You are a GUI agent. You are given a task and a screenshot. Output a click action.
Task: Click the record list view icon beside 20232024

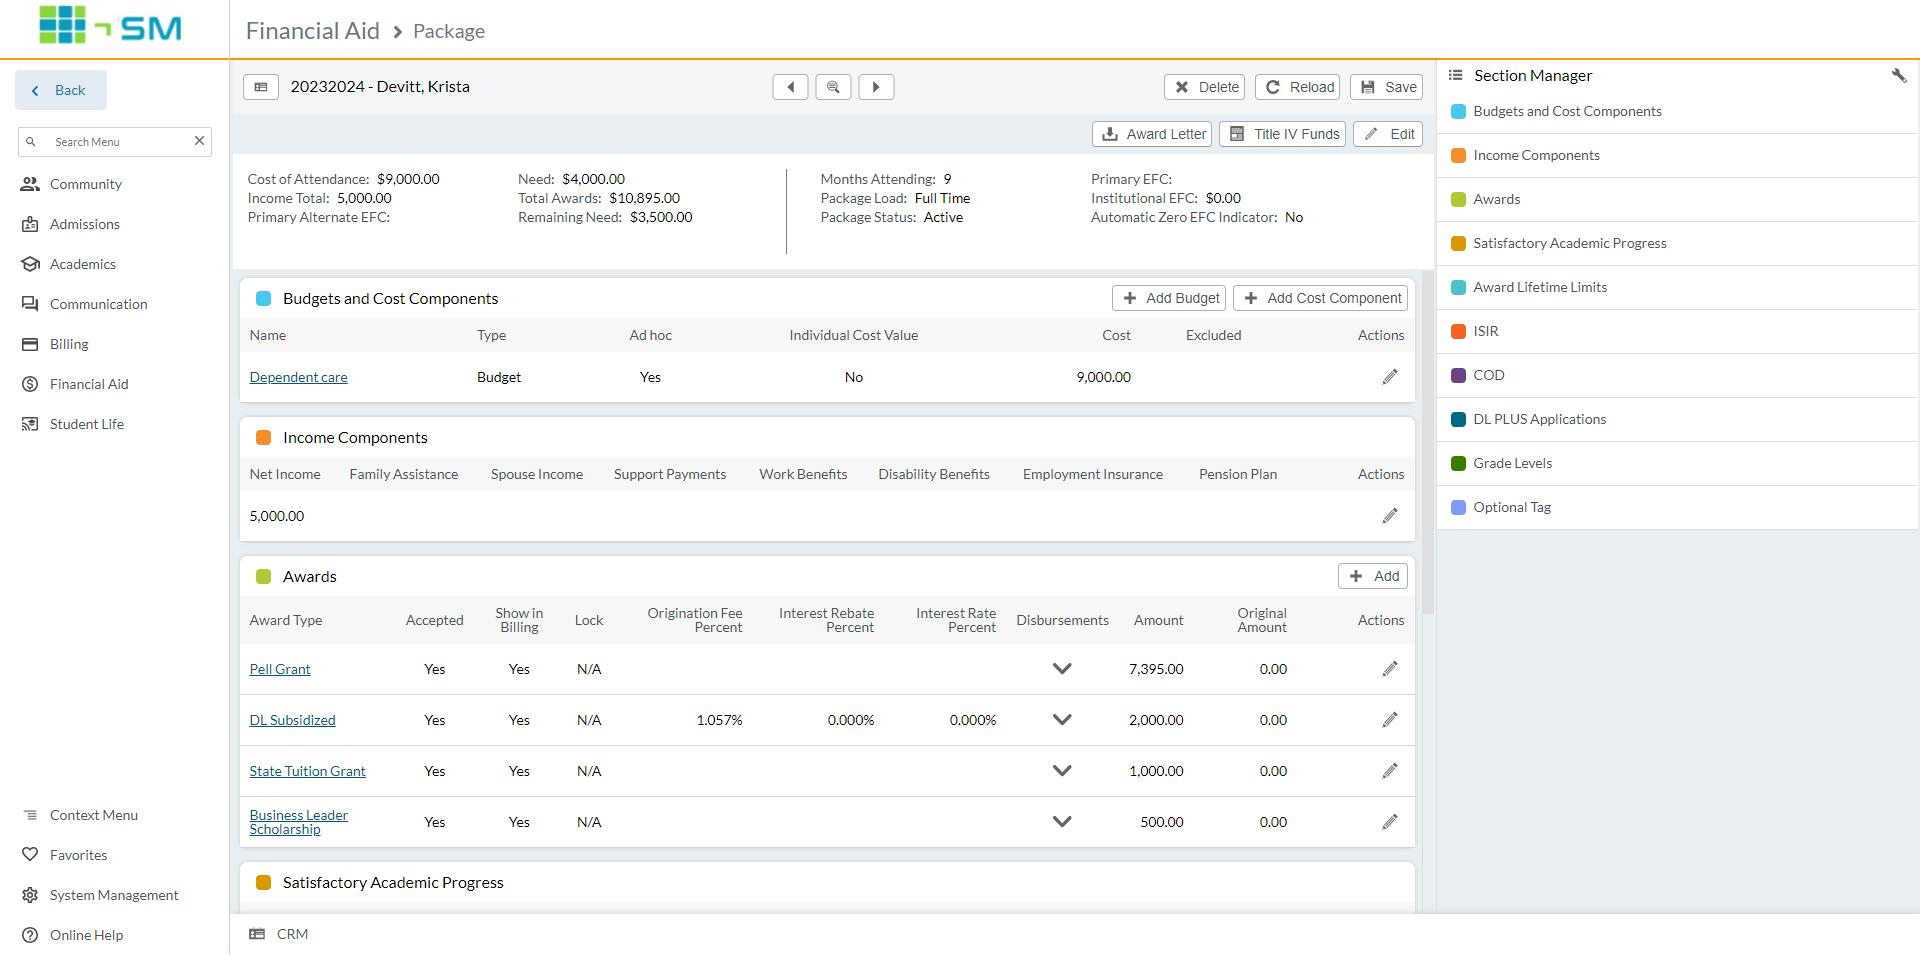pyautogui.click(x=260, y=87)
